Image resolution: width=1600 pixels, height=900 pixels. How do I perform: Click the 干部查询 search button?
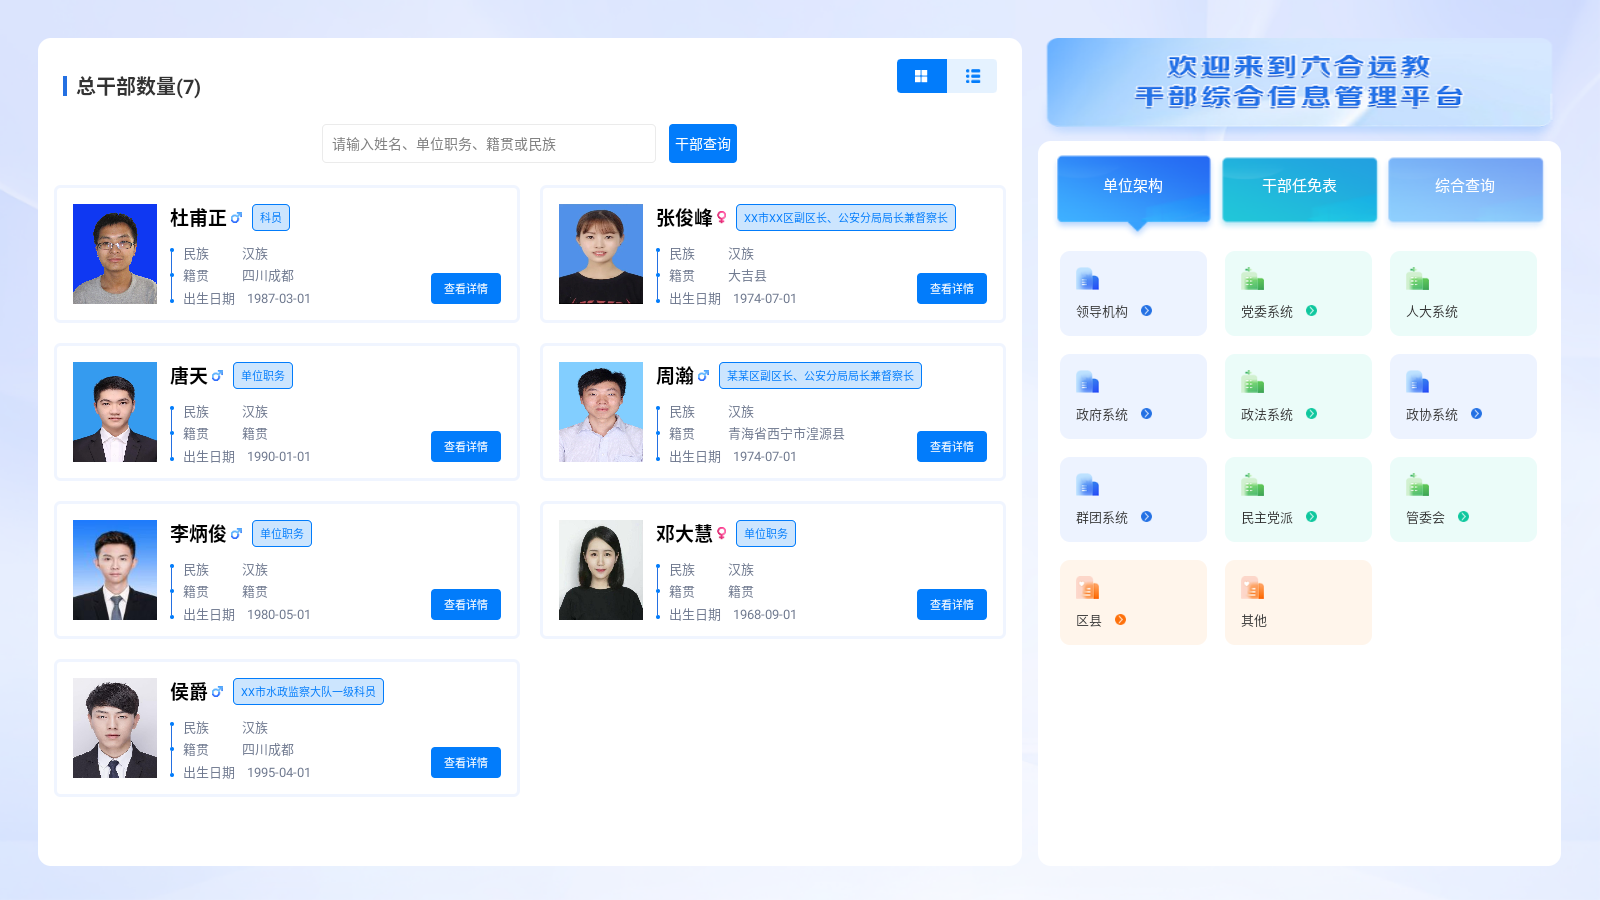pos(703,144)
